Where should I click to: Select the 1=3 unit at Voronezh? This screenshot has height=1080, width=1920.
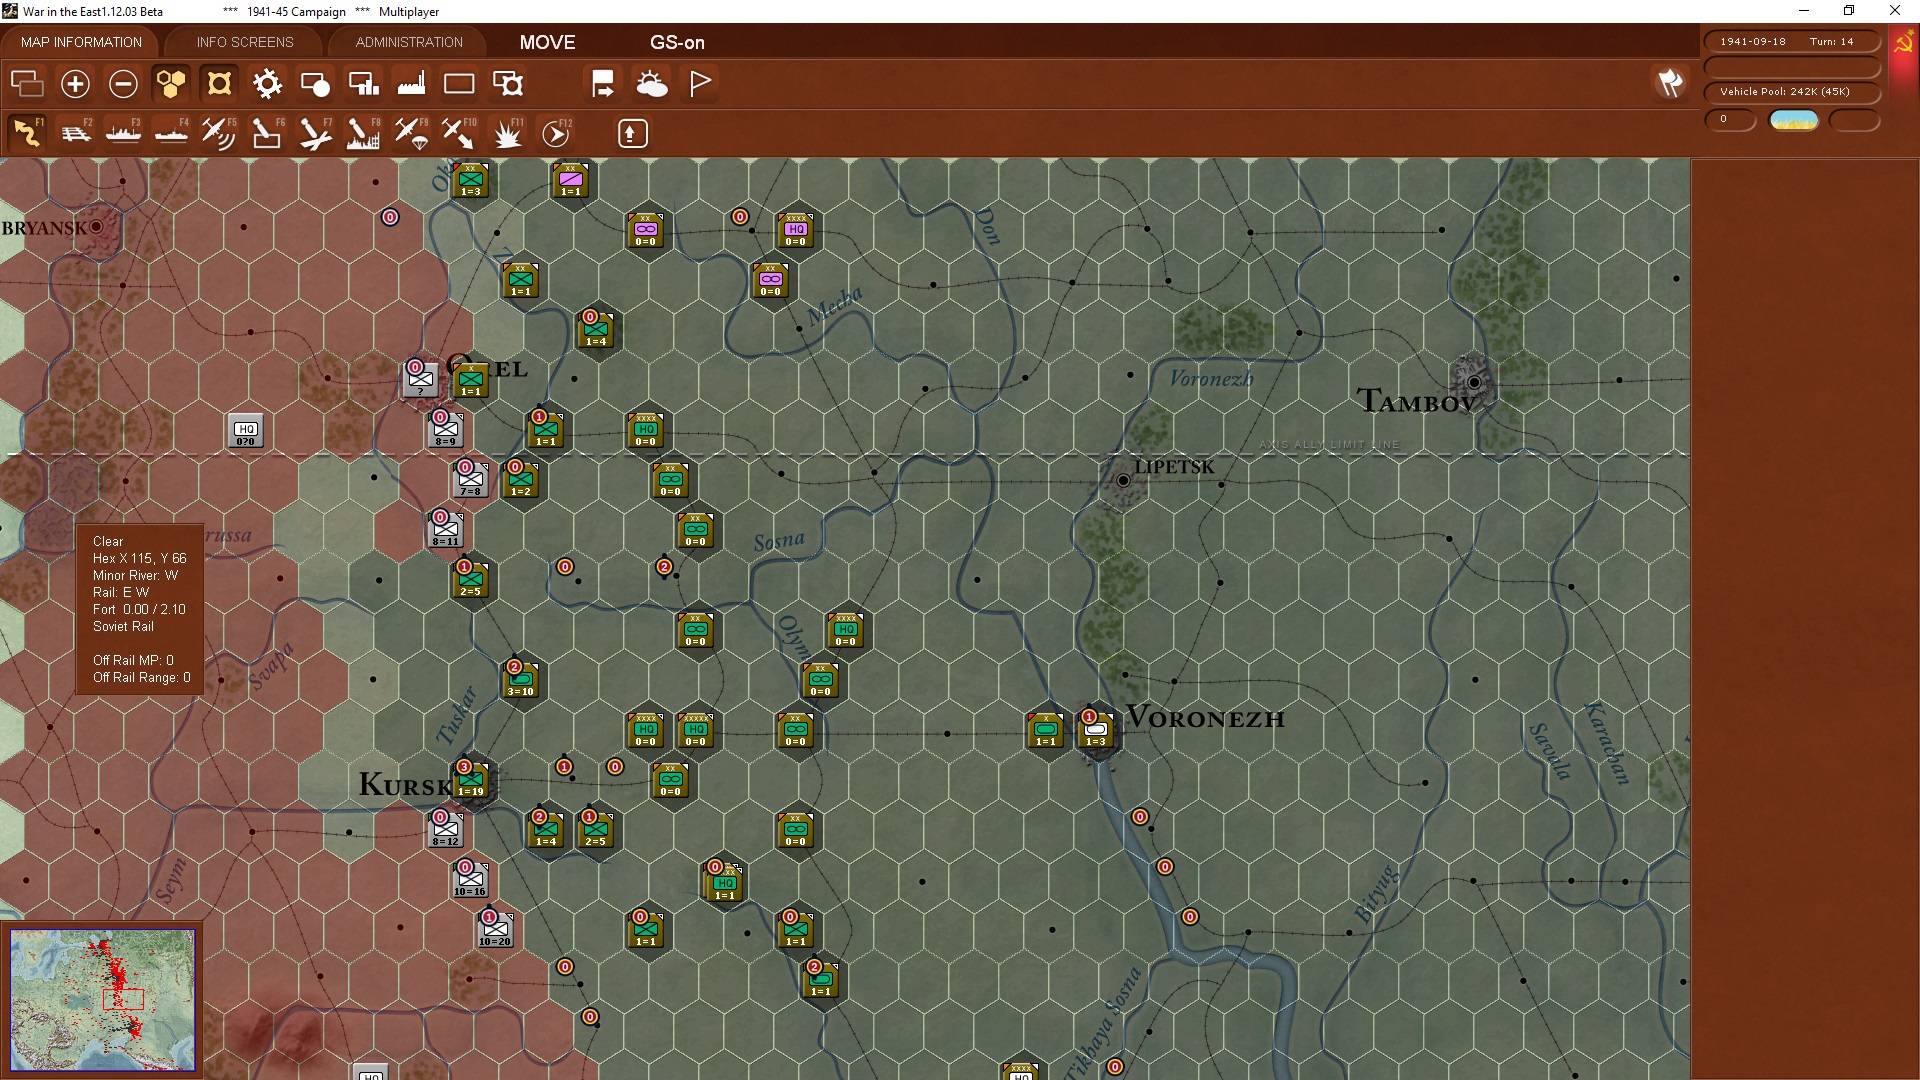[1096, 730]
